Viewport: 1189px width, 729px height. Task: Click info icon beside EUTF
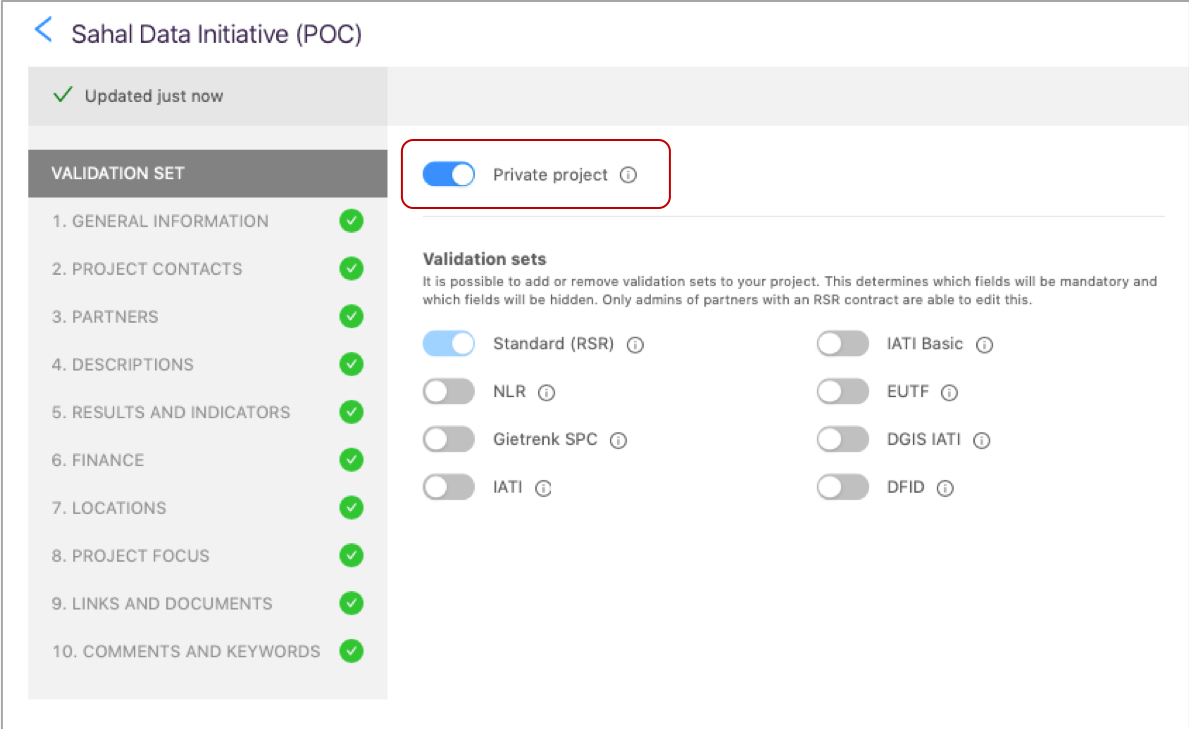[949, 392]
